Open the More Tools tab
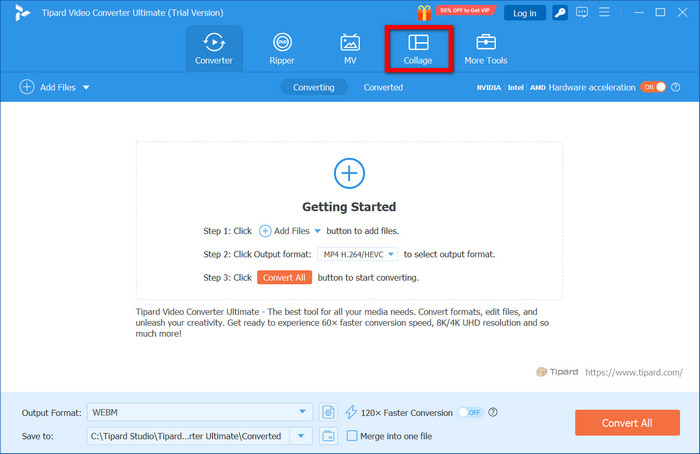The image size is (700, 454). pos(486,49)
